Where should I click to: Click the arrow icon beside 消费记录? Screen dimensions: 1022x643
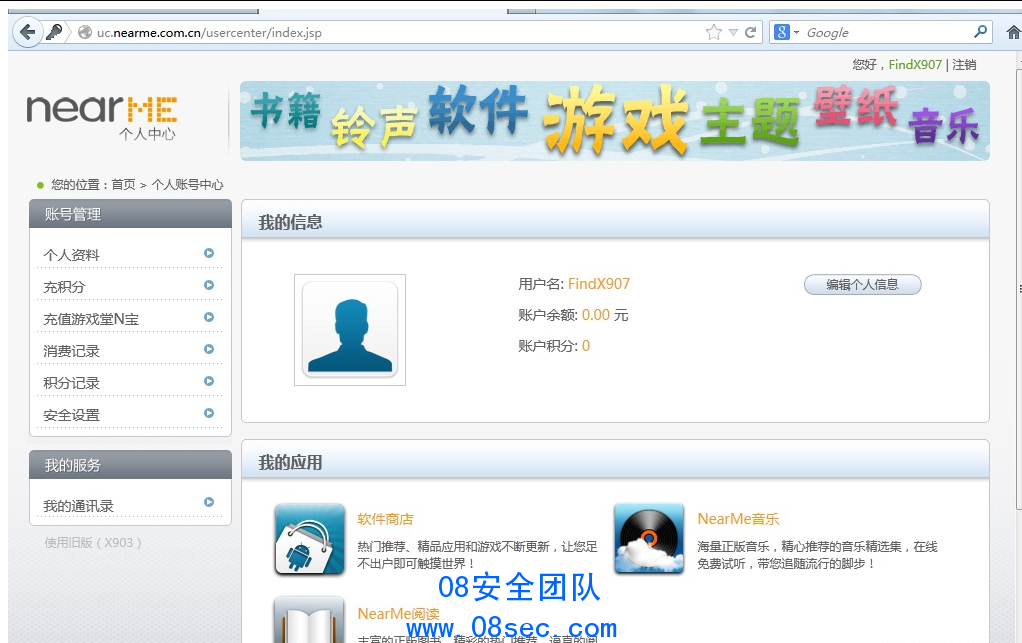pyautogui.click(x=209, y=349)
